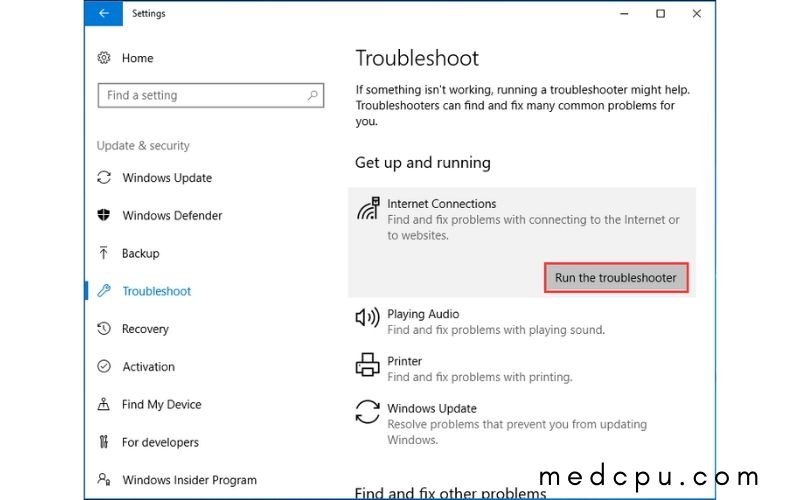This screenshot has width=800, height=500.
Task: Click the Playing Audio speaker icon
Action: pos(367,317)
